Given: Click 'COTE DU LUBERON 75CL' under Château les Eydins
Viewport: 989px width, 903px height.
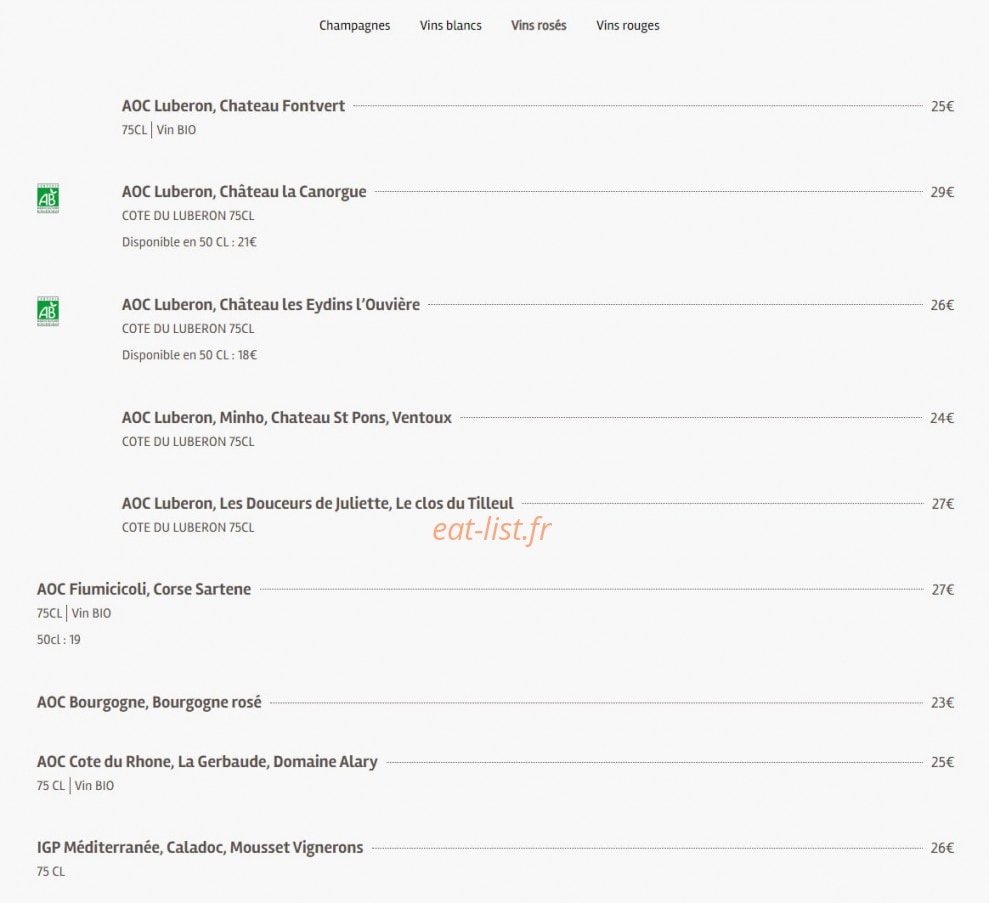Looking at the screenshot, I should (188, 329).
